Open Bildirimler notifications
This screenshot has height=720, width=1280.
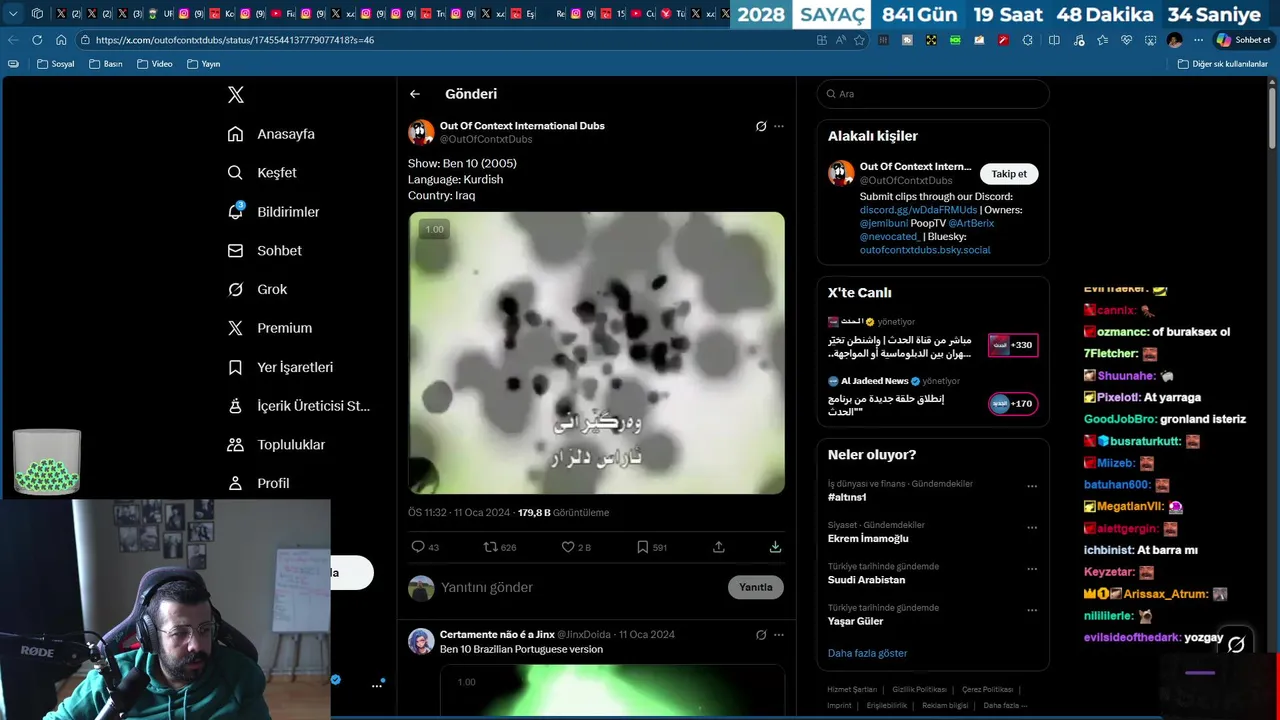click(x=273, y=212)
